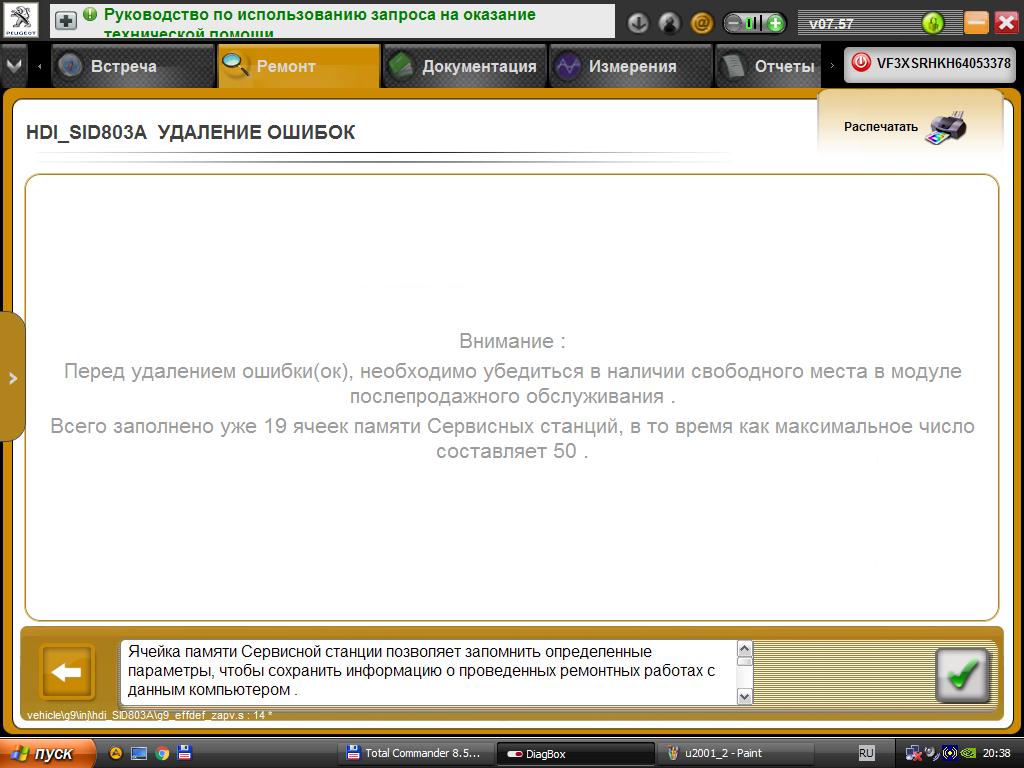Image resolution: width=1024 pixels, height=768 pixels.
Task: Go to the Отчеты tab
Action: coord(768,66)
